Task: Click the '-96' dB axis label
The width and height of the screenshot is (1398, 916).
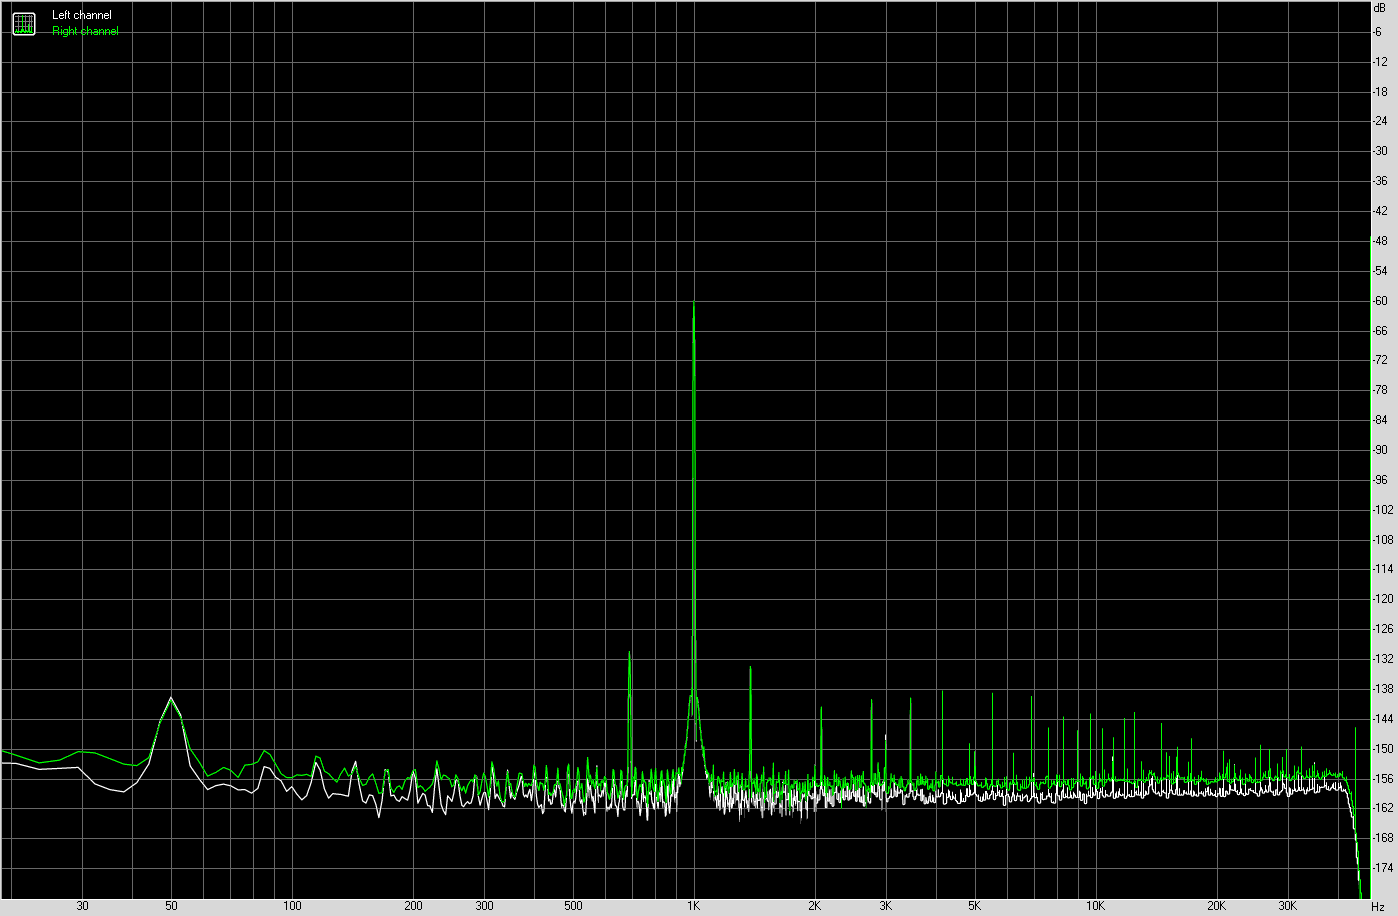Action: [1380, 480]
